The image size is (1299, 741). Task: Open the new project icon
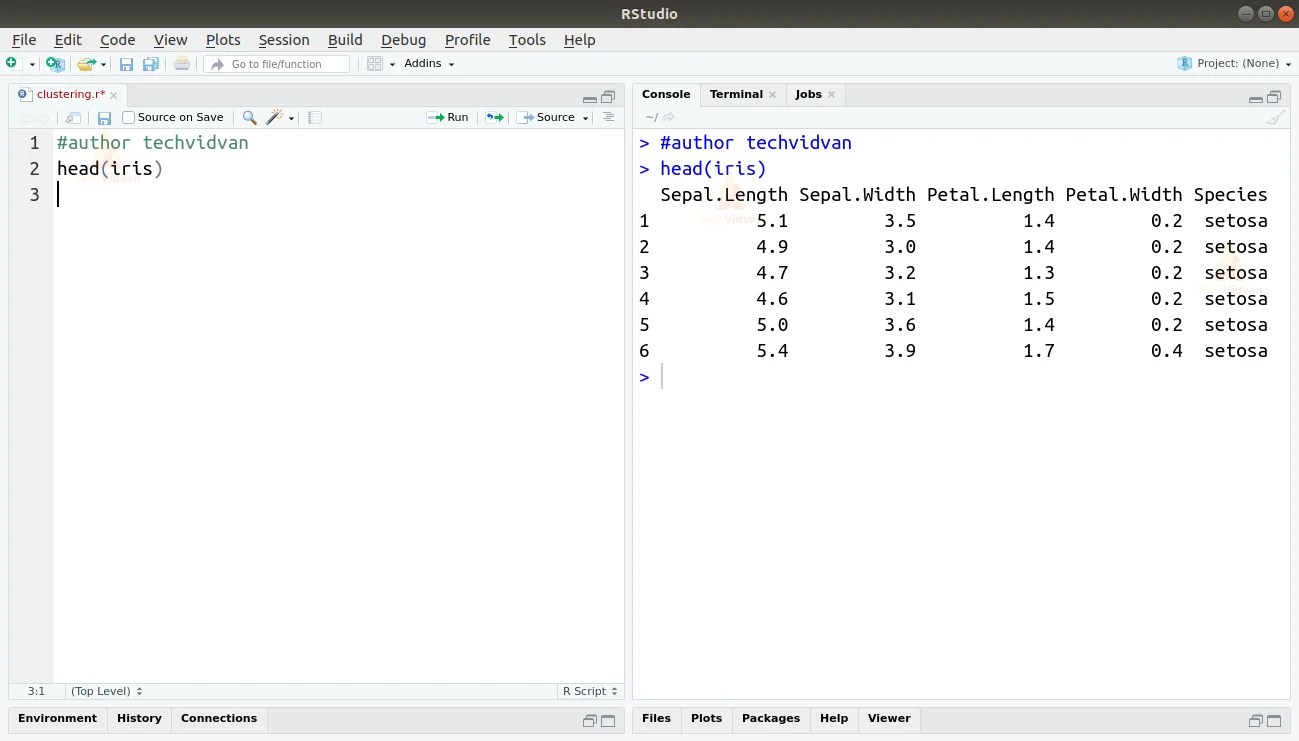click(55, 63)
